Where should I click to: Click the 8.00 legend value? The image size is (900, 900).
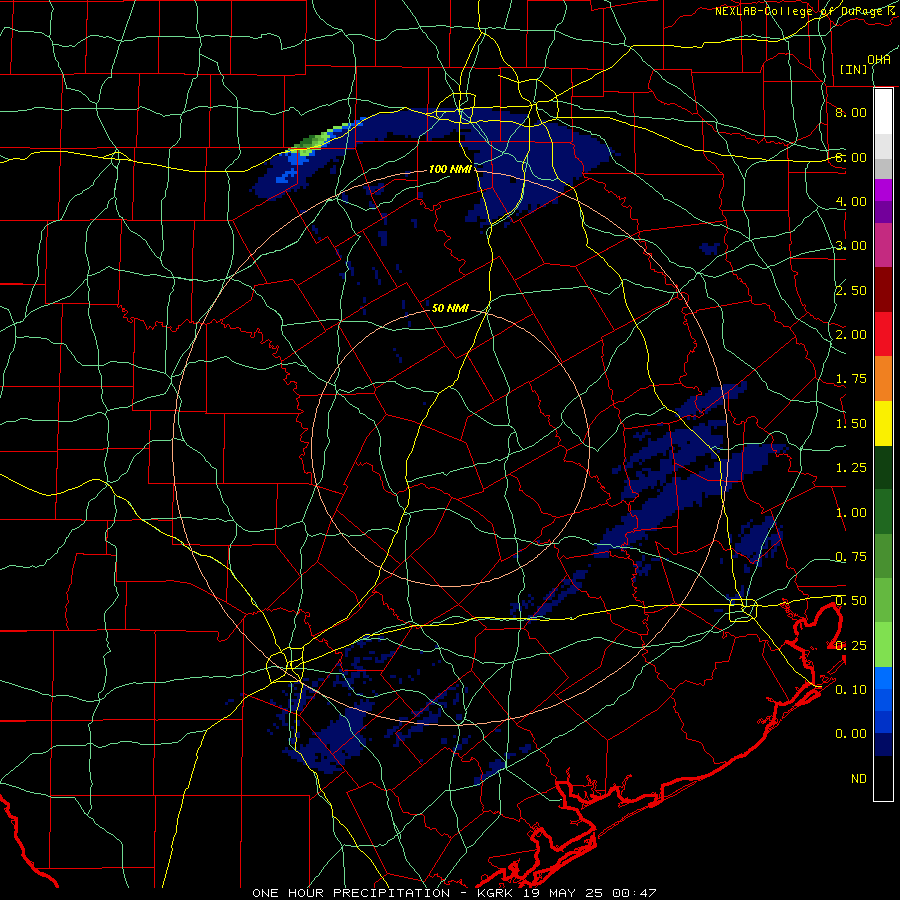pos(851,112)
